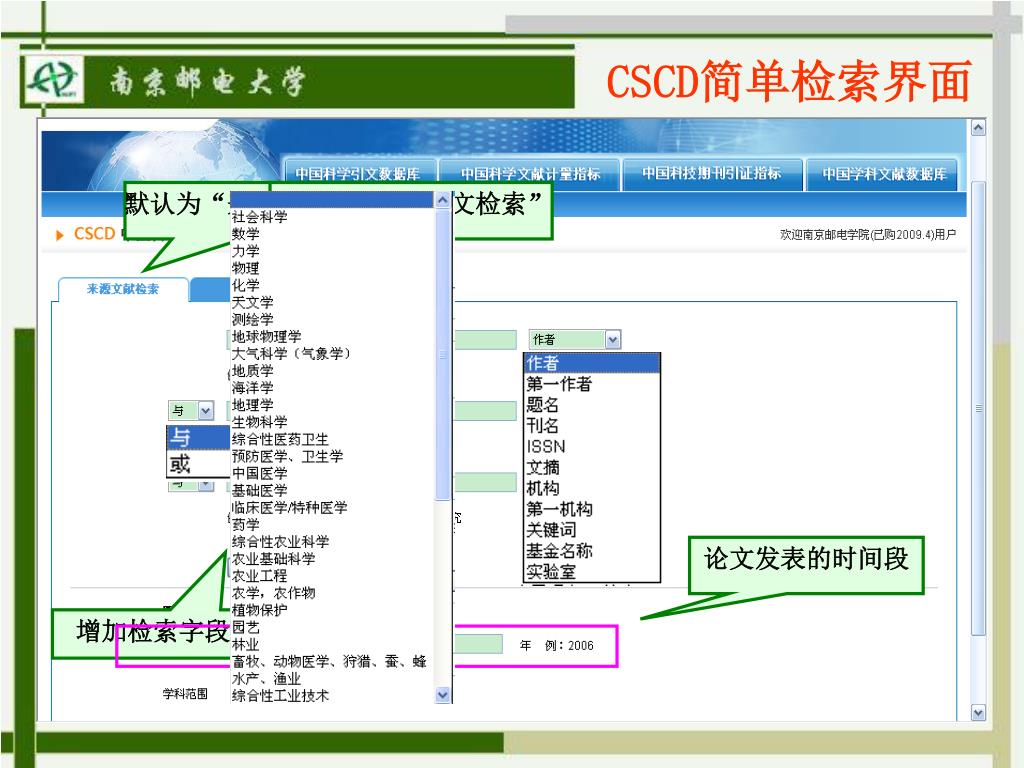Select 数学 in subject list
The image size is (1024, 768).
332,234
